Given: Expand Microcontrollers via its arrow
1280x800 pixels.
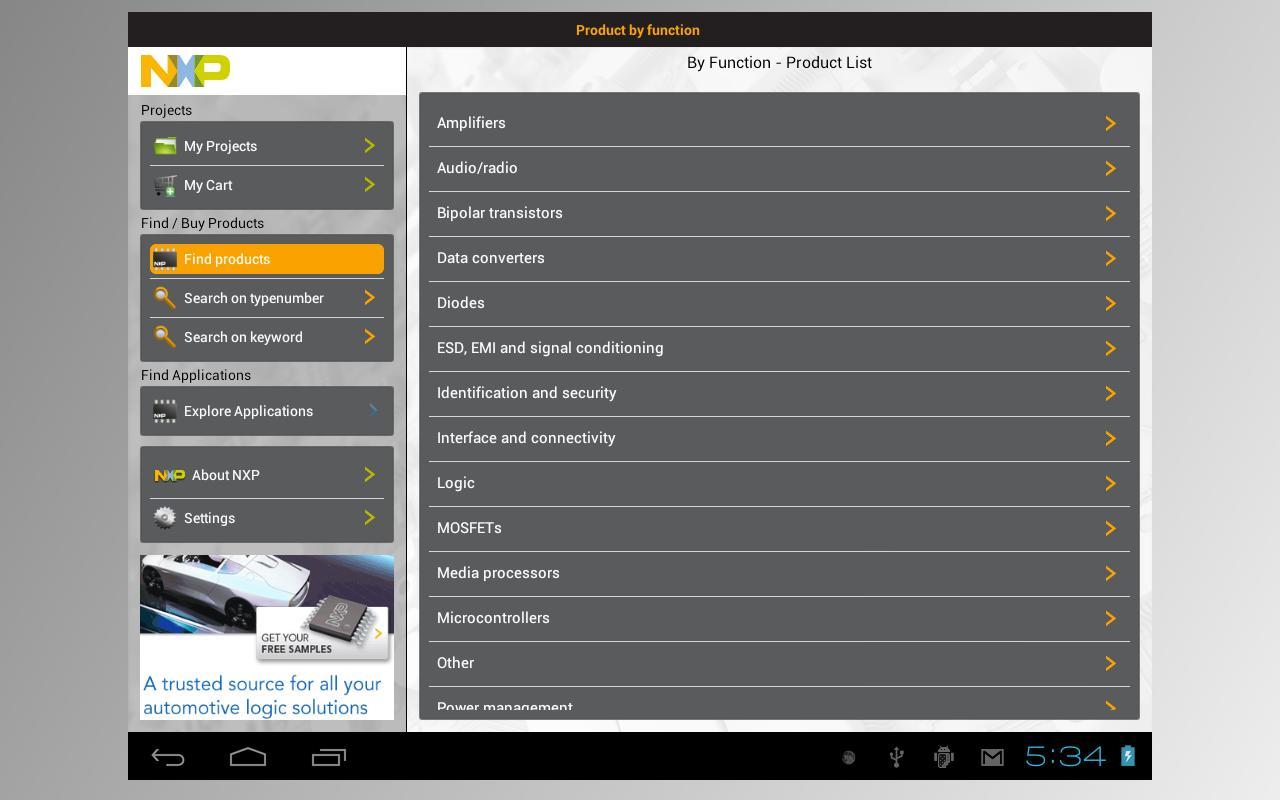Looking at the screenshot, I should [1110, 617].
